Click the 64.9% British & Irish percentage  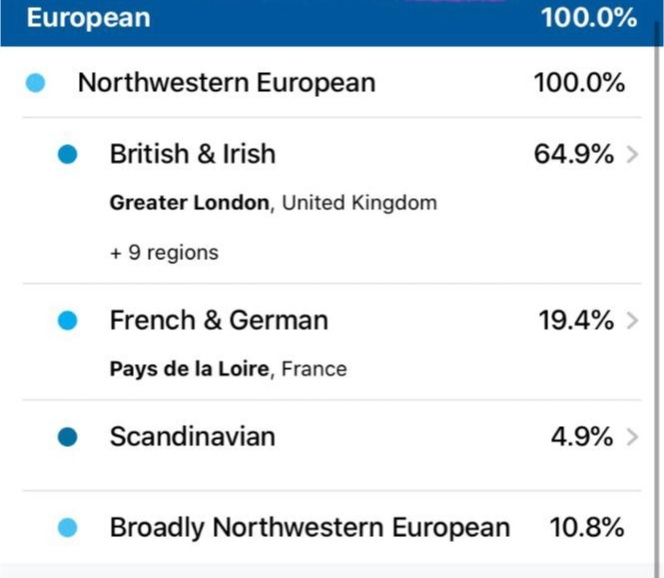coord(573,155)
